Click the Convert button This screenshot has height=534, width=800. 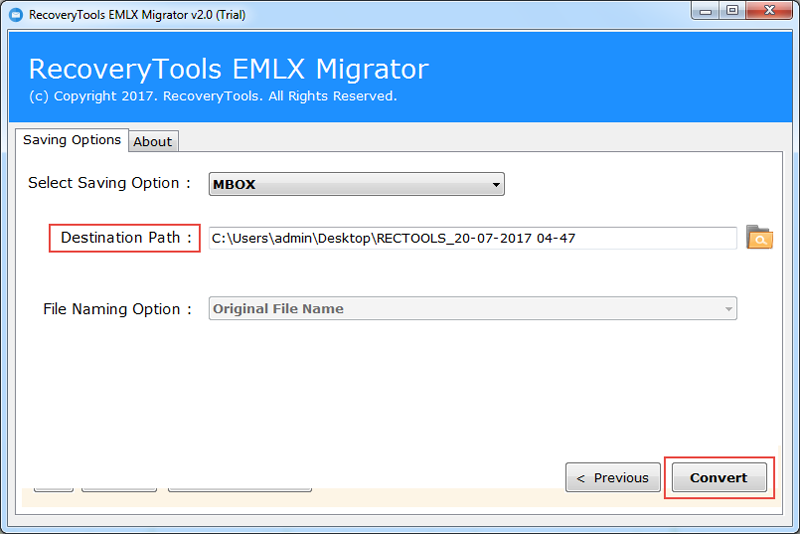[x=719, y=477]
